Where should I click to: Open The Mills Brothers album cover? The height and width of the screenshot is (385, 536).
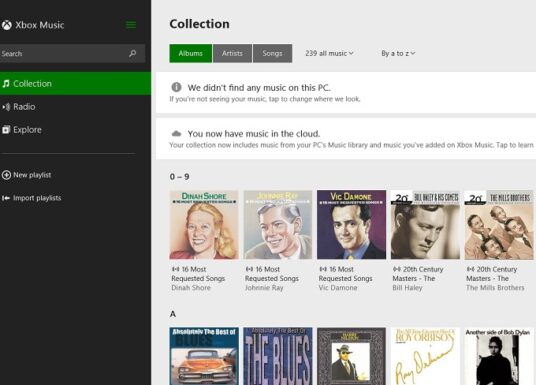tap(499, 225)
